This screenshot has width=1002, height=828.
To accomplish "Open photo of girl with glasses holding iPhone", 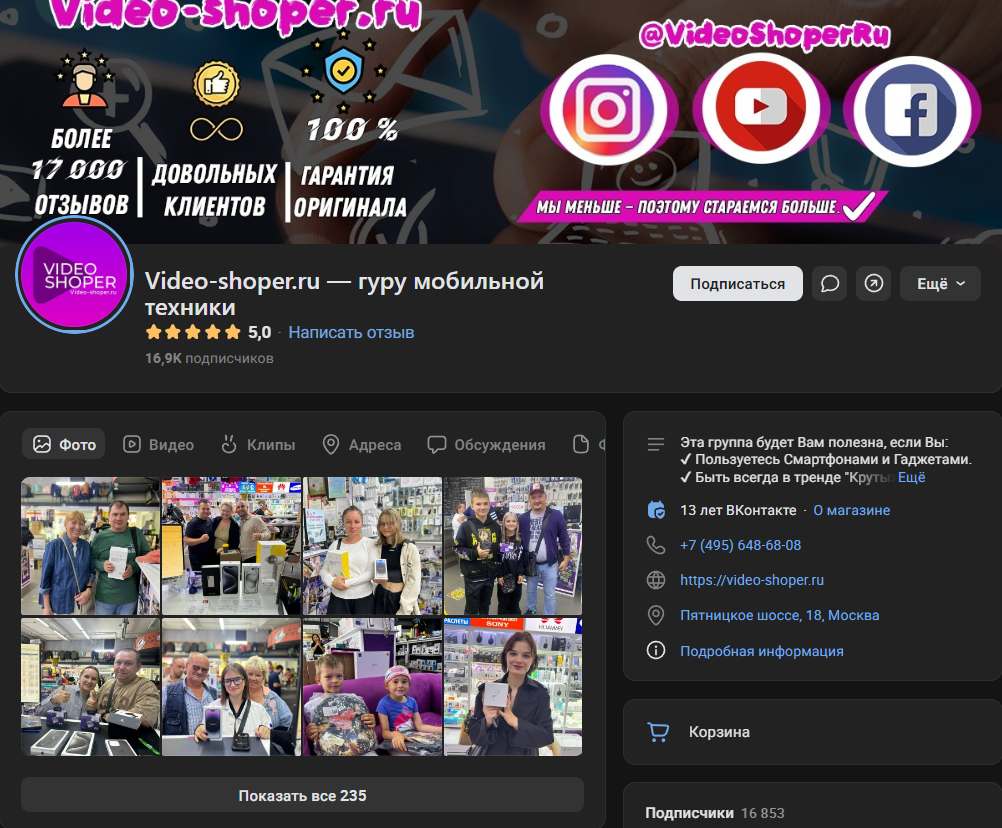I will pos(231,687).
